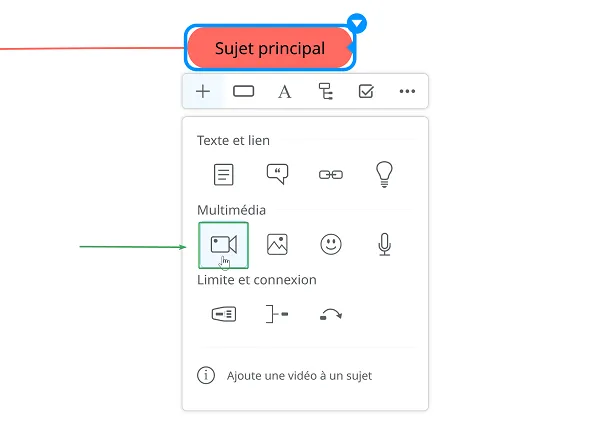600x438 pixels.
Task: Record a voice note via microphone icon
Action: tap(385, 244)
